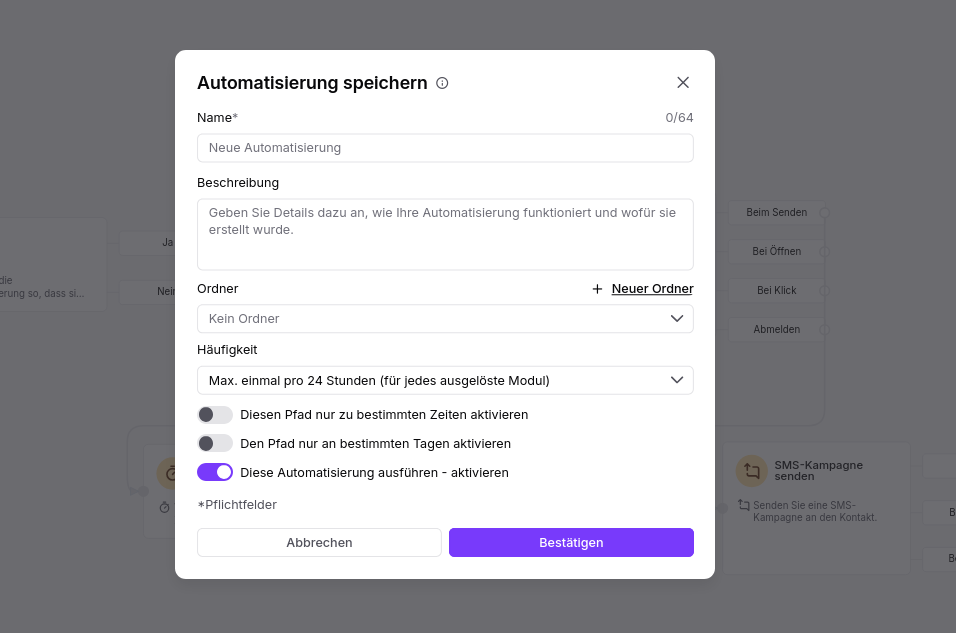Click the Neuer Ordner link
Screen dimensions: 956x633
(x=652, y=289)
